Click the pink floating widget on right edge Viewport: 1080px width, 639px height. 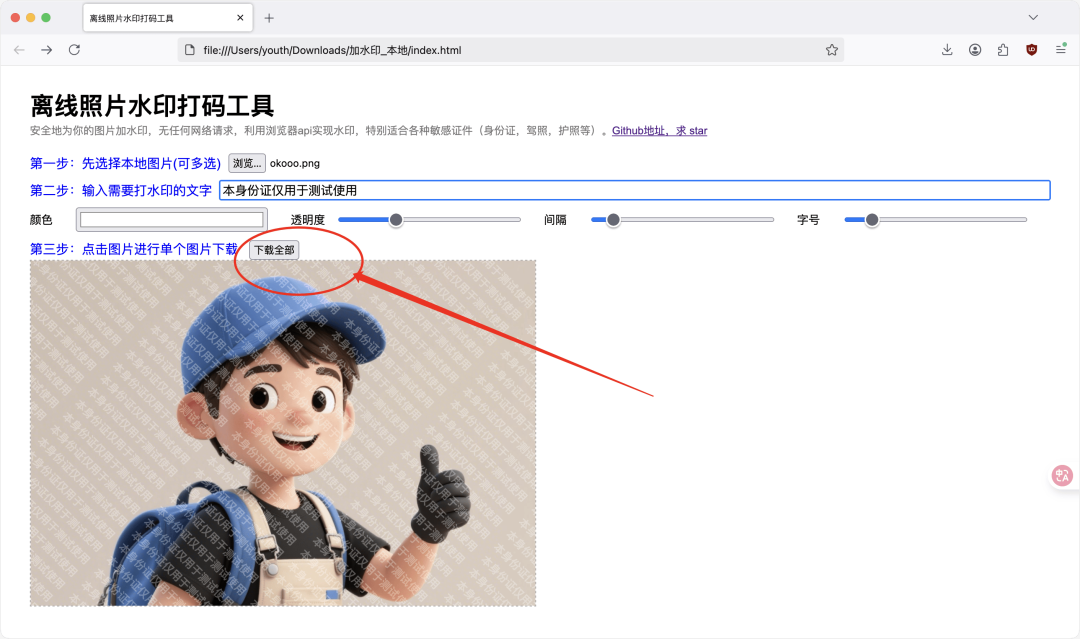pos(1061,475)
